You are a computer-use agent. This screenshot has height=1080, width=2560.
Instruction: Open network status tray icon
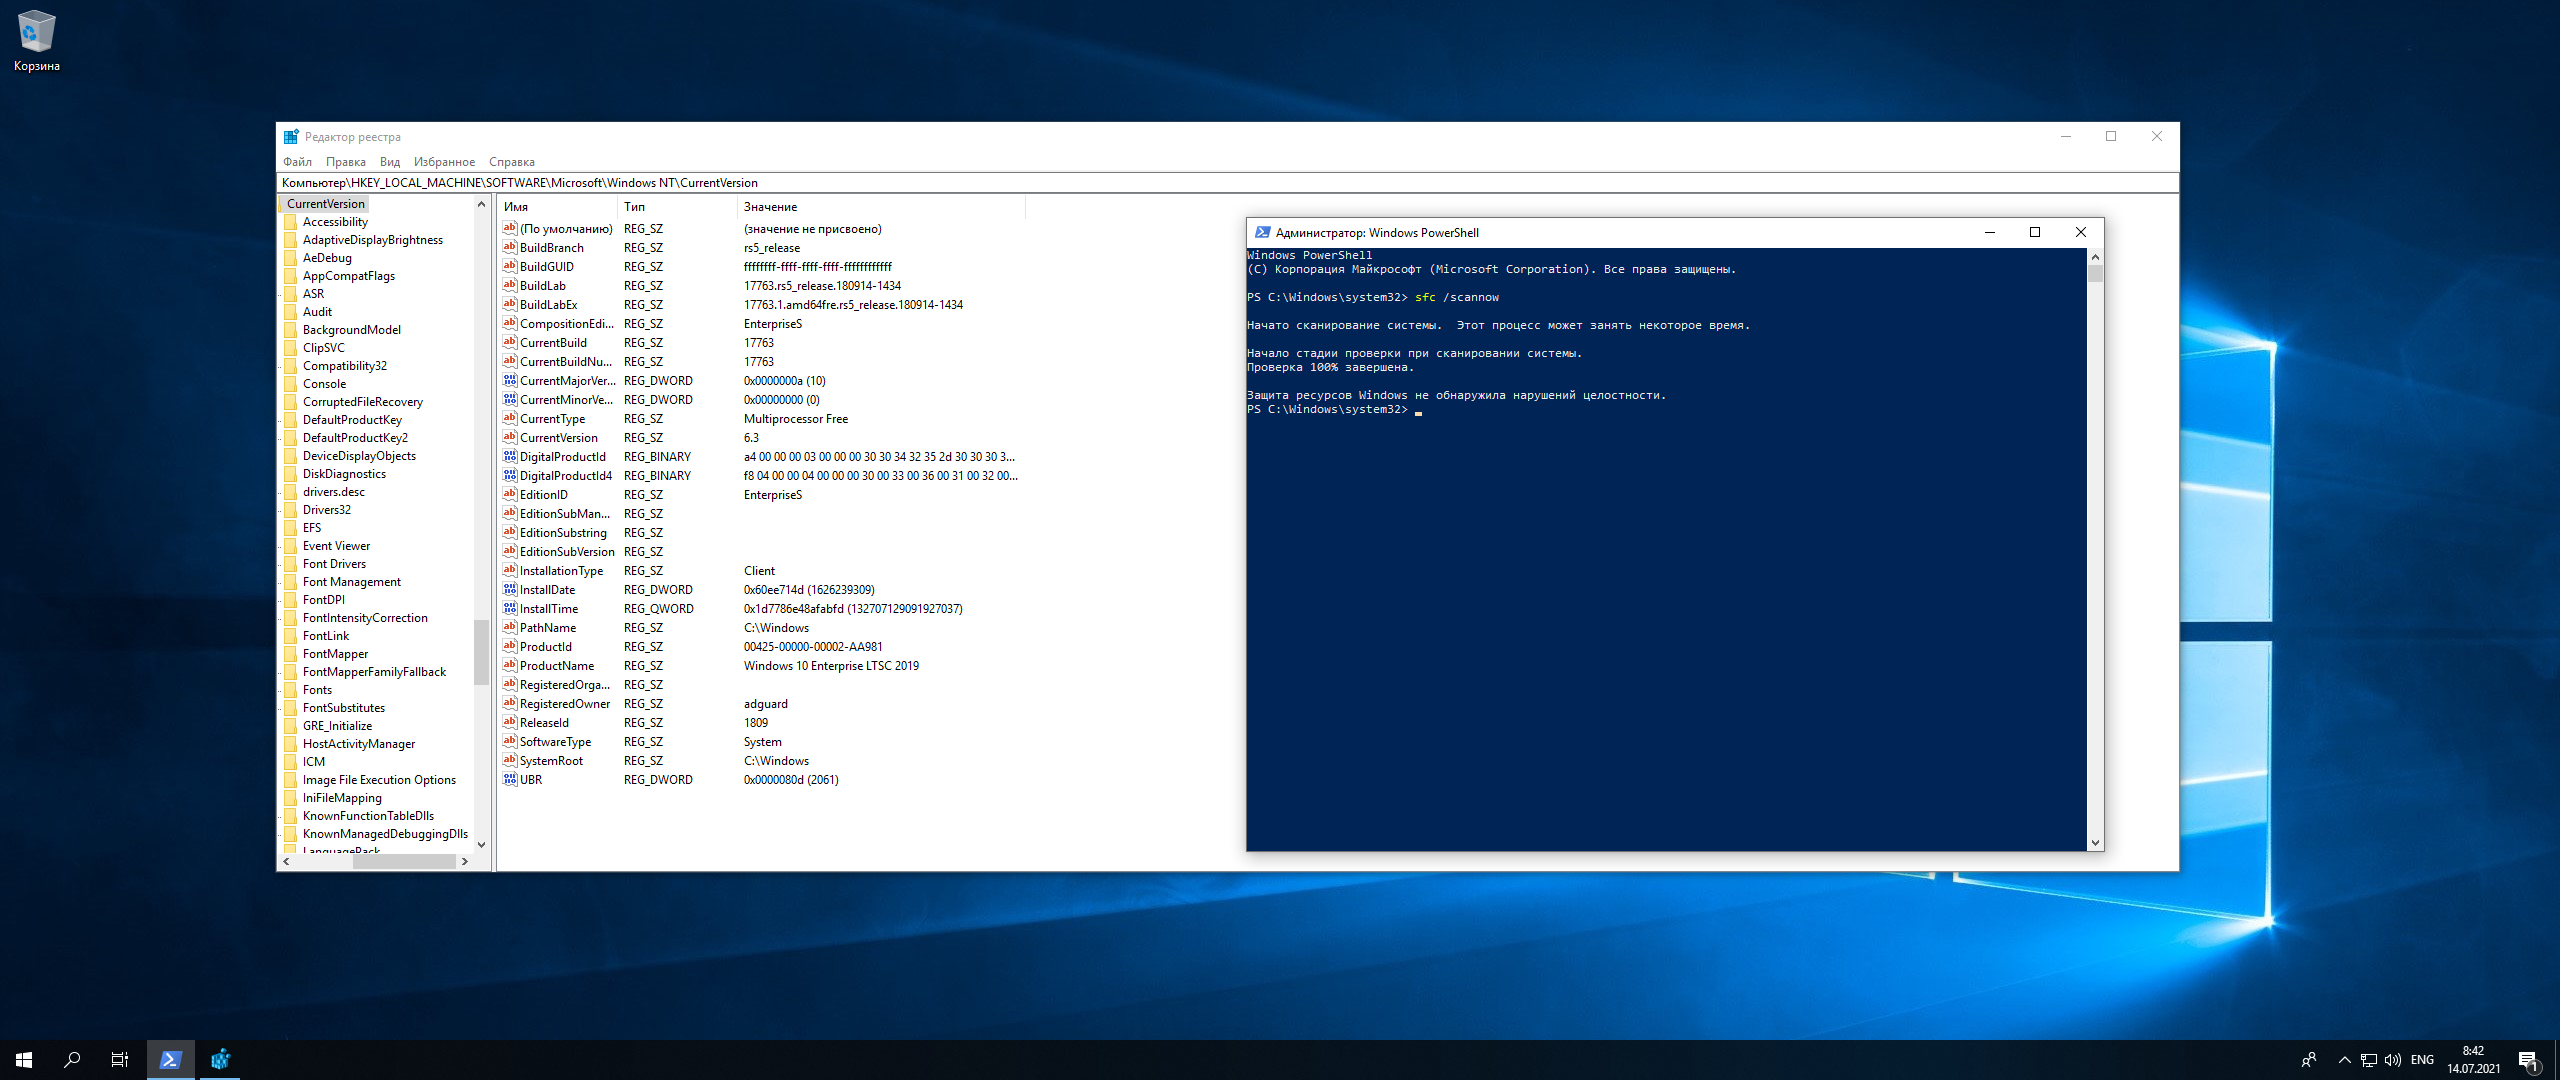[2369, 1060]
